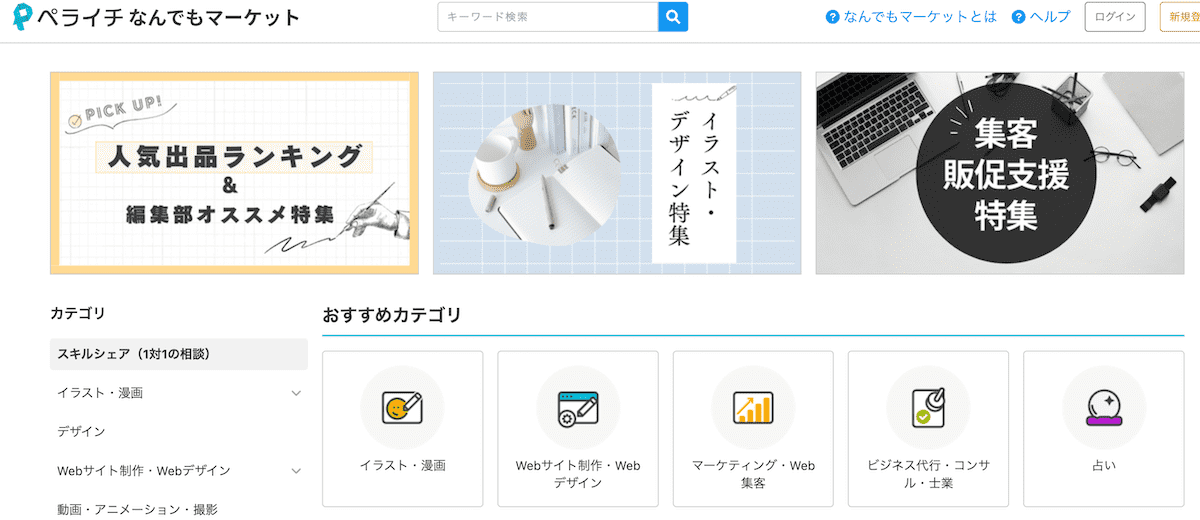1200x520 pixels.
Task: Click question mark icon beside なんでもマーケットとは
Action: tap(832, 17)
